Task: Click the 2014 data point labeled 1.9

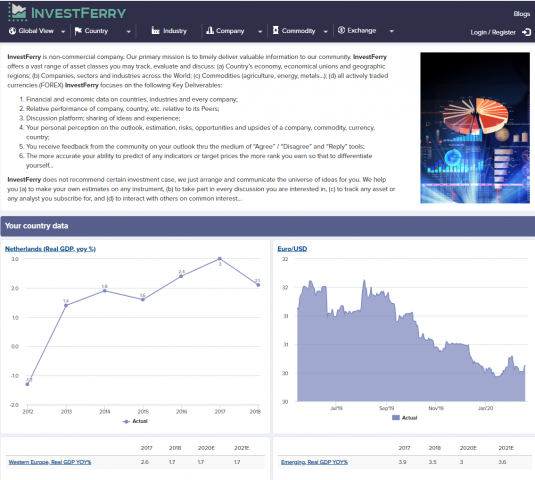Action: click(x=105, y=291)
